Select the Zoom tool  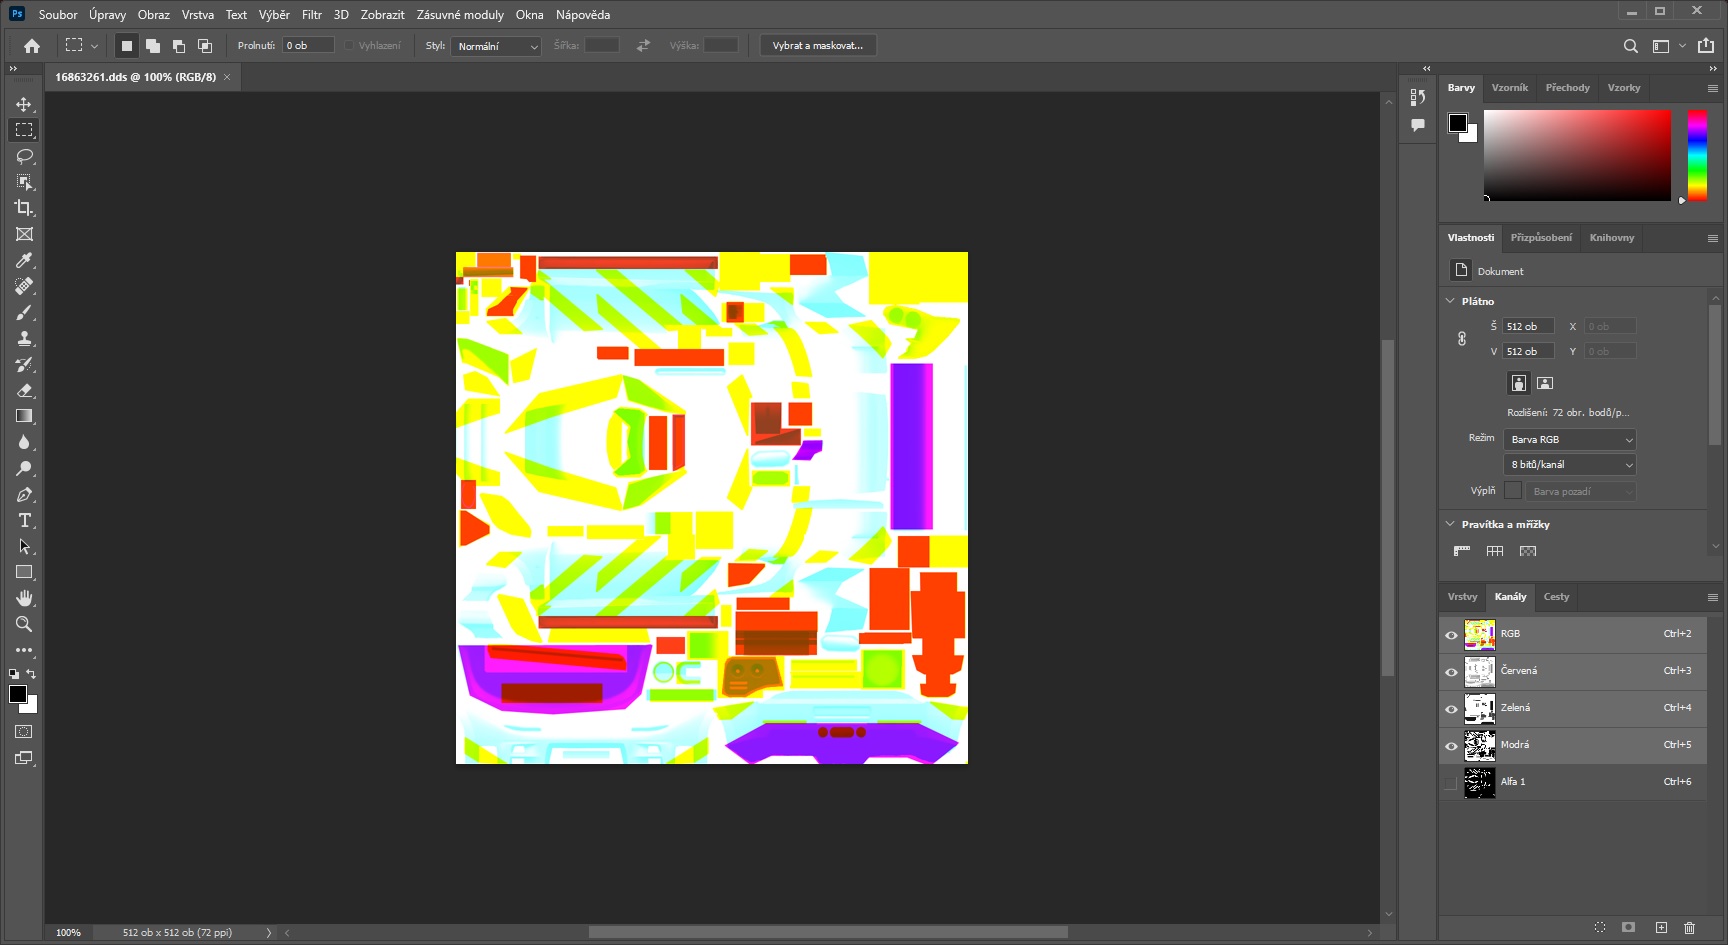24,624
